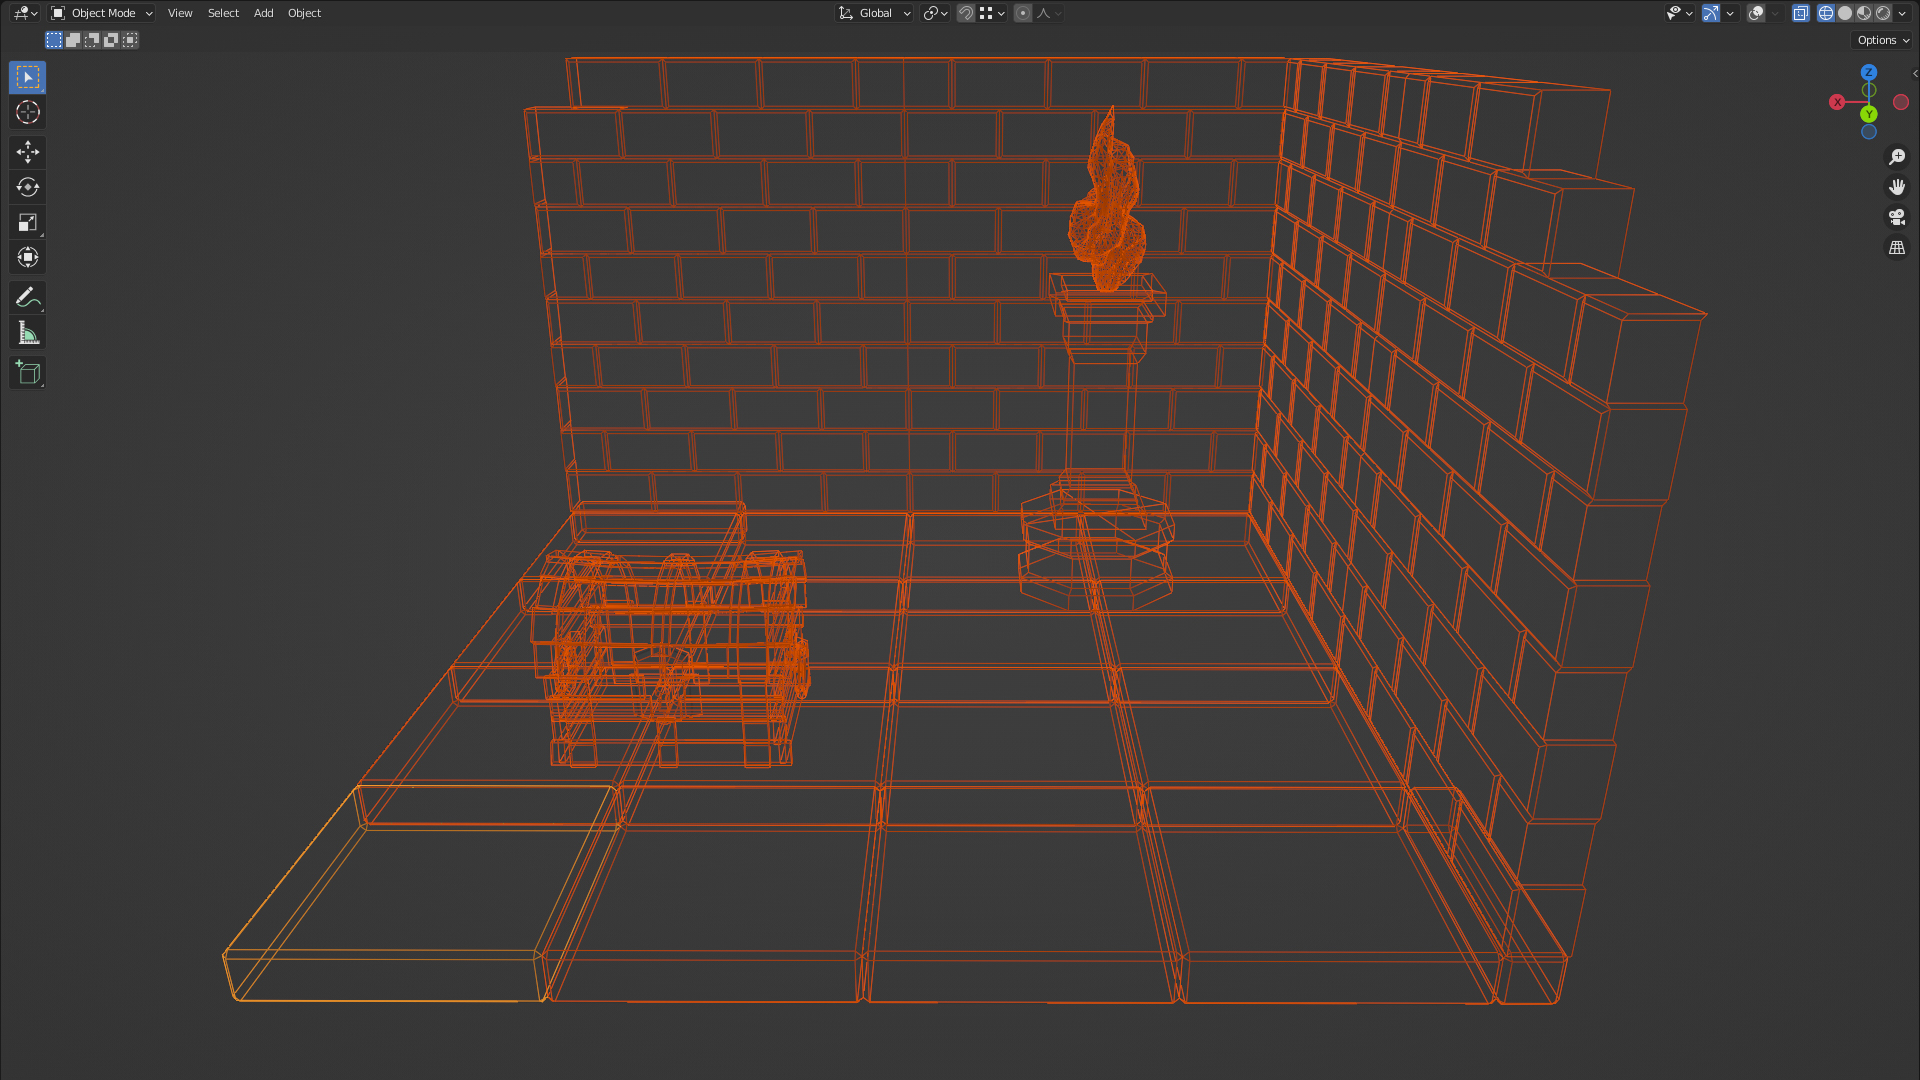Viewport: 1920px width, 1080px height.
Task: Open the Object Mode dropdown
Action: tap(102, 13)
